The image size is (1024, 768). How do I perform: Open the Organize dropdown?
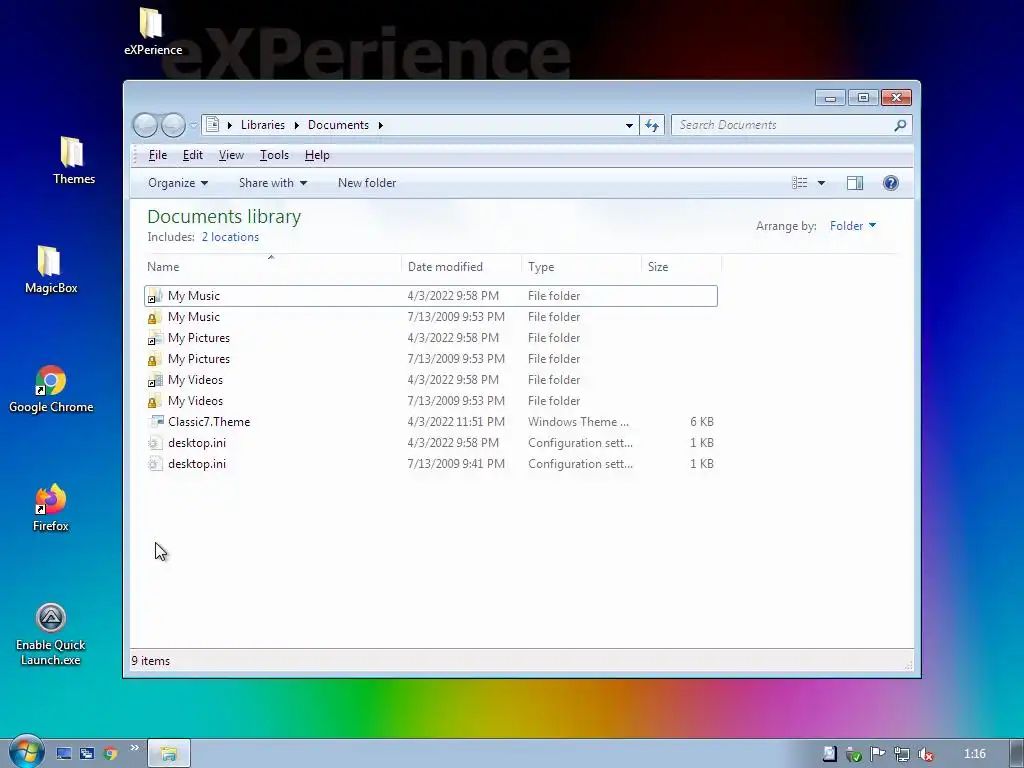(178, 183)
